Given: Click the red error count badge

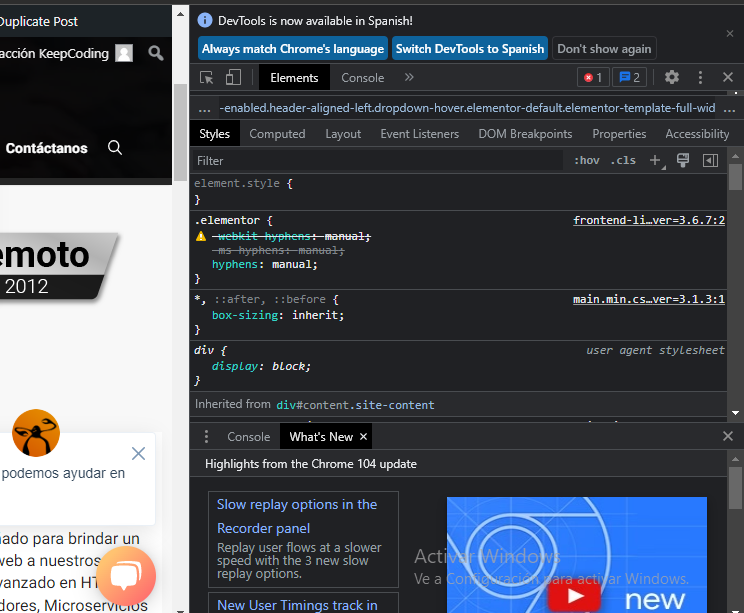Looking at the screenshot, I should 593,77.
